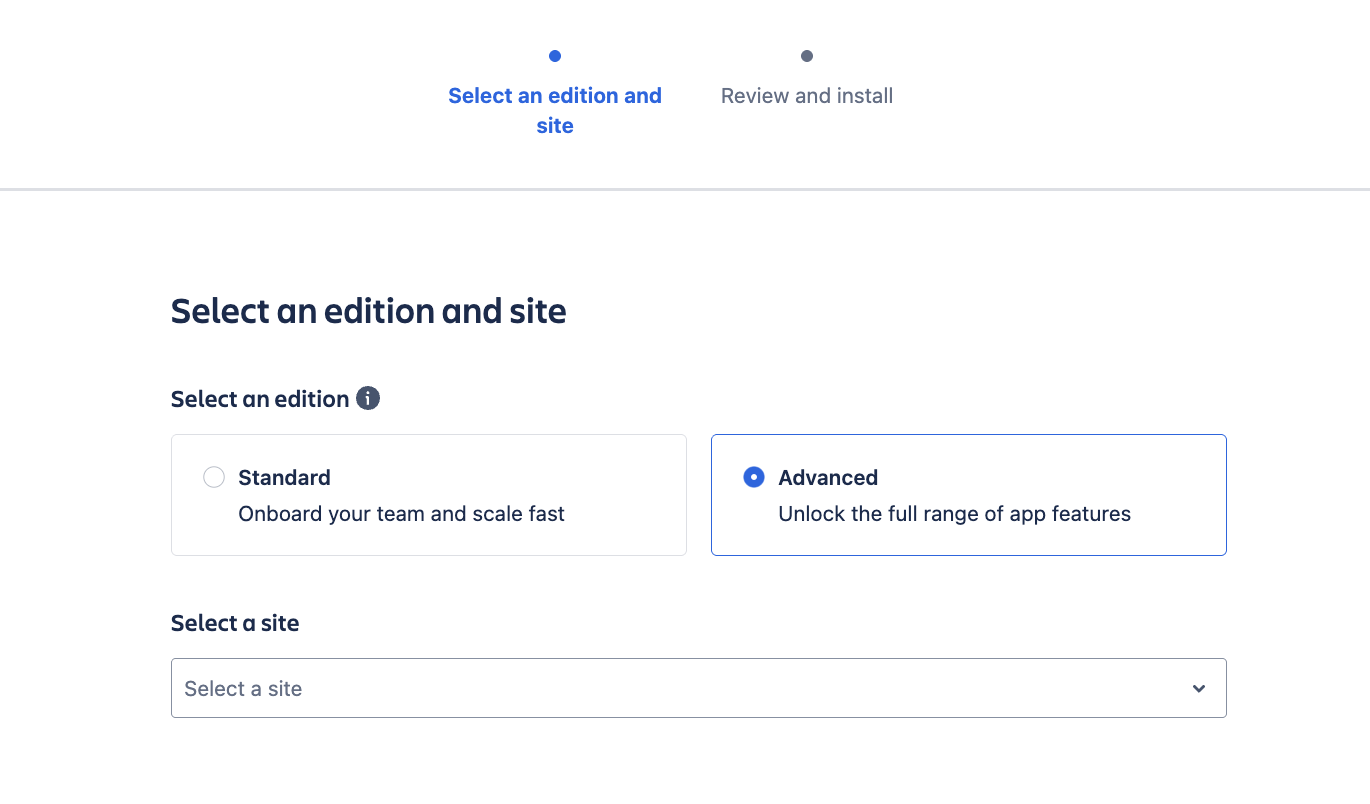Click the 'Select a site' placeholder text
This screenshot has height=804, width=1370.
pos(243,689)
